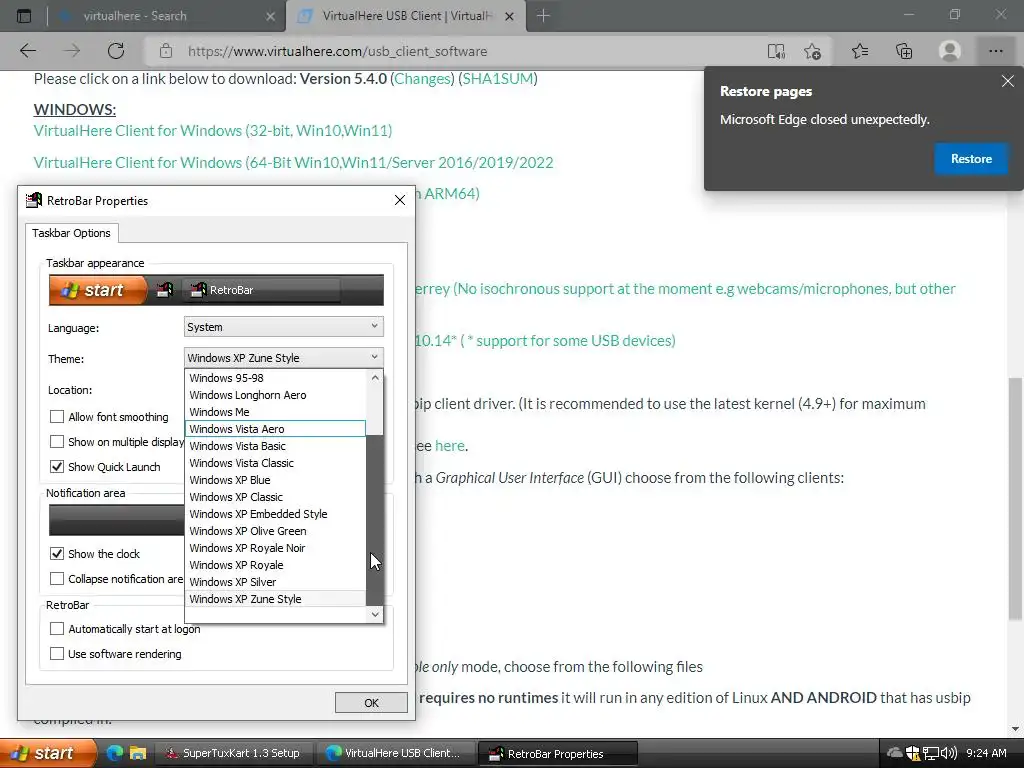Click theme list scroll down arrow
Viewport: 1024px width, 768px height.
pos(375,614)
